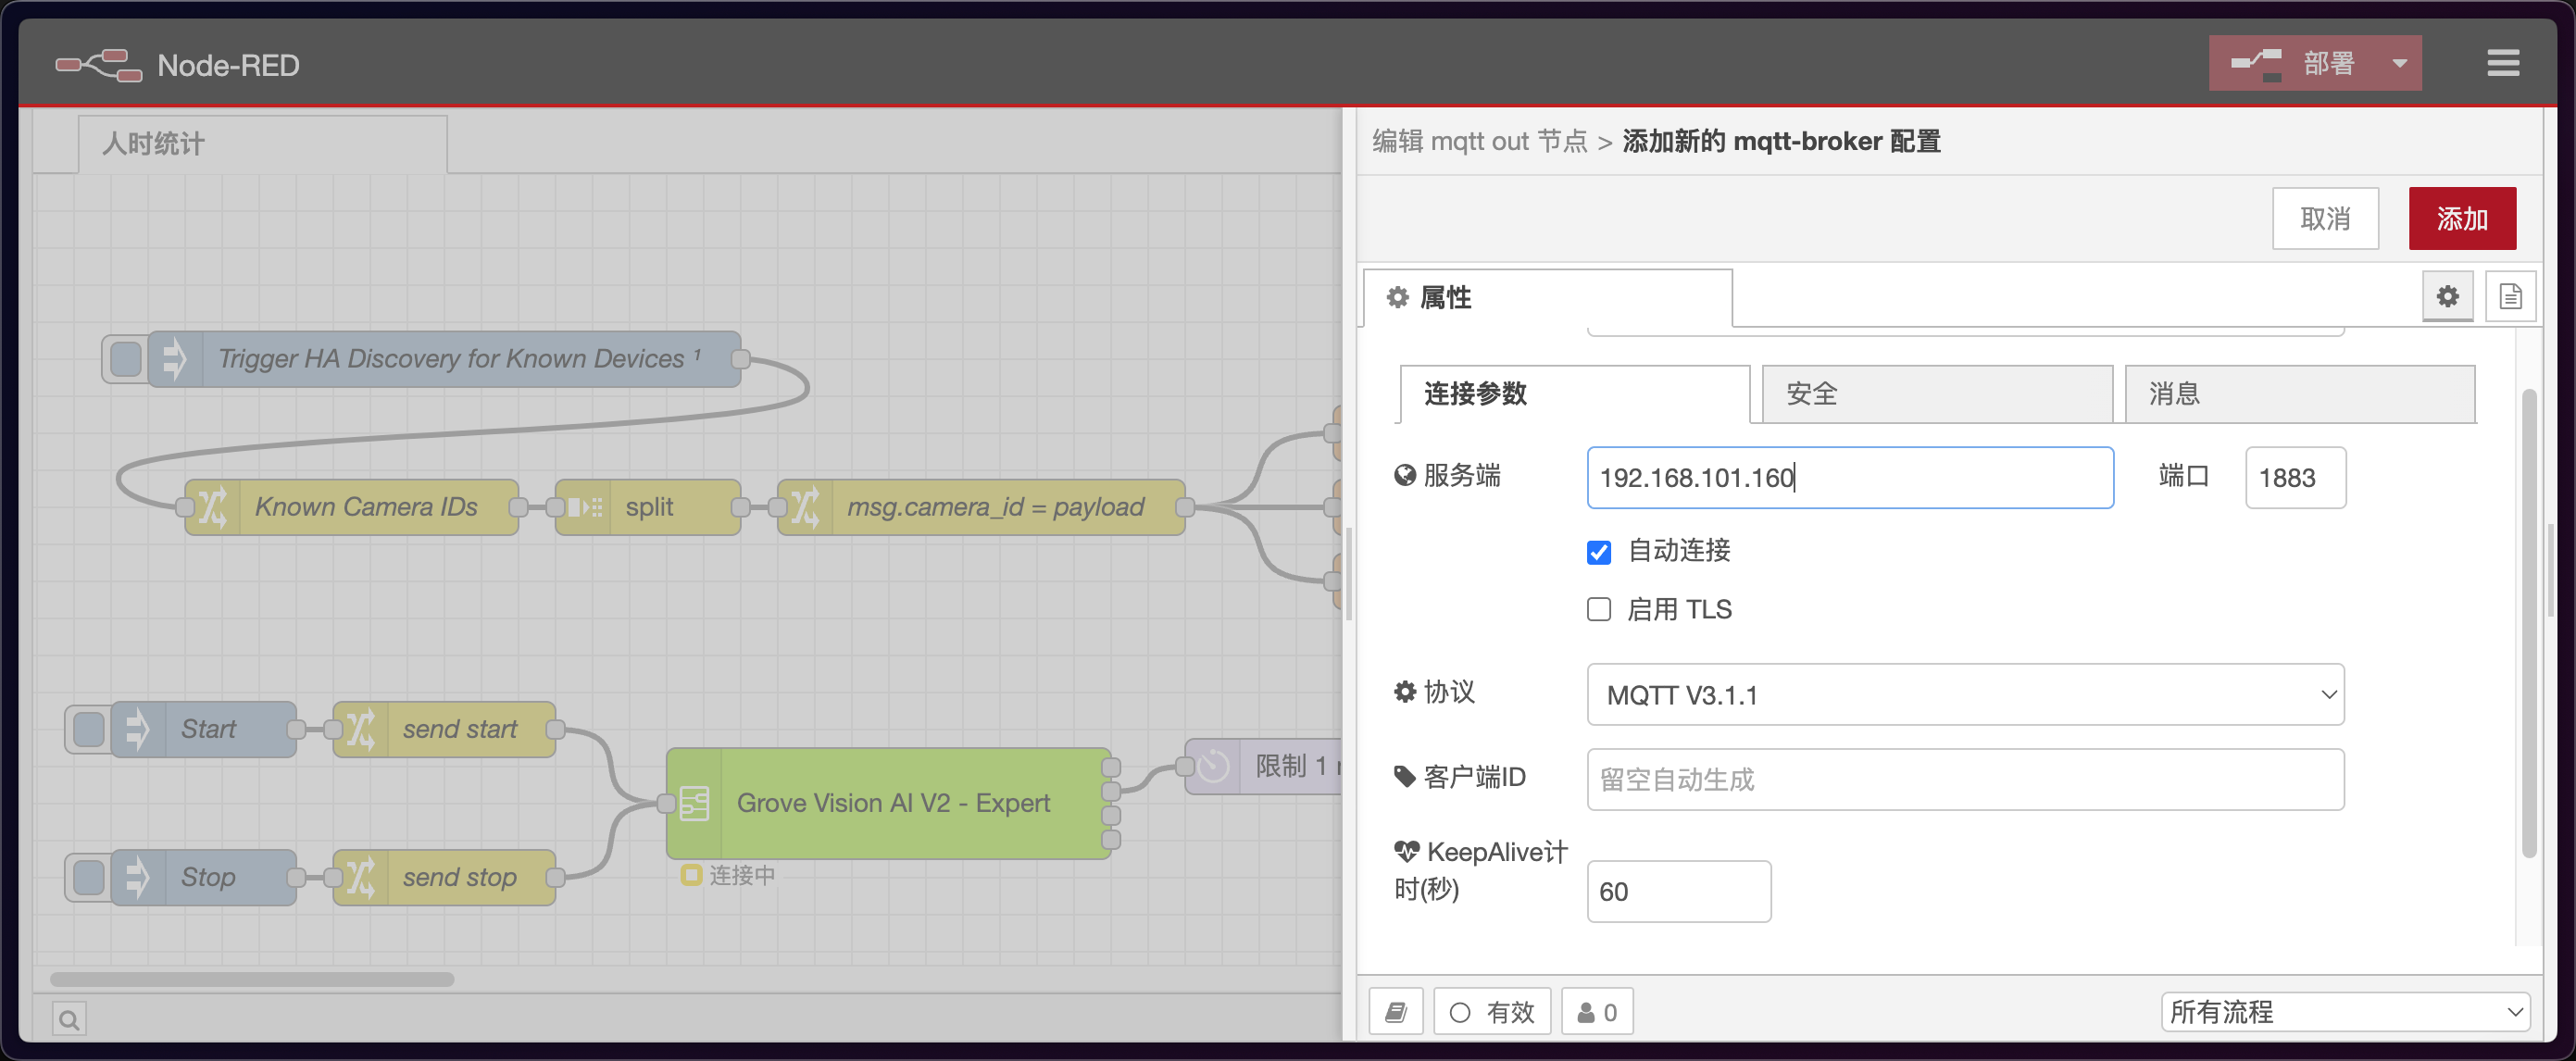
Task: Switch to the 安全 security tab
Action: pyautogui.click(x=1936, y=394)
